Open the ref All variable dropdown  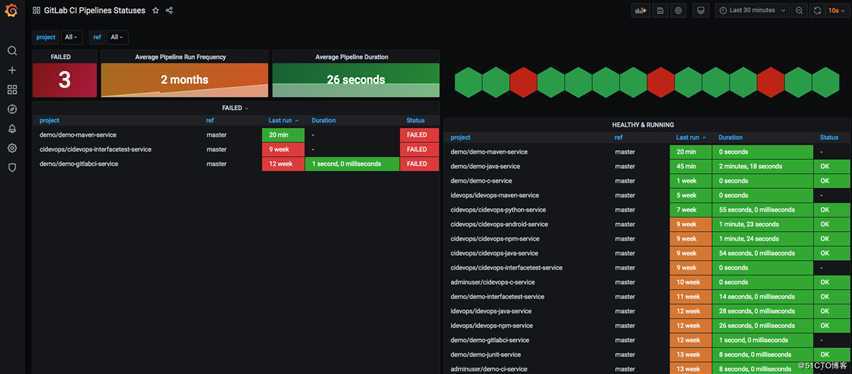click(117, 37)
